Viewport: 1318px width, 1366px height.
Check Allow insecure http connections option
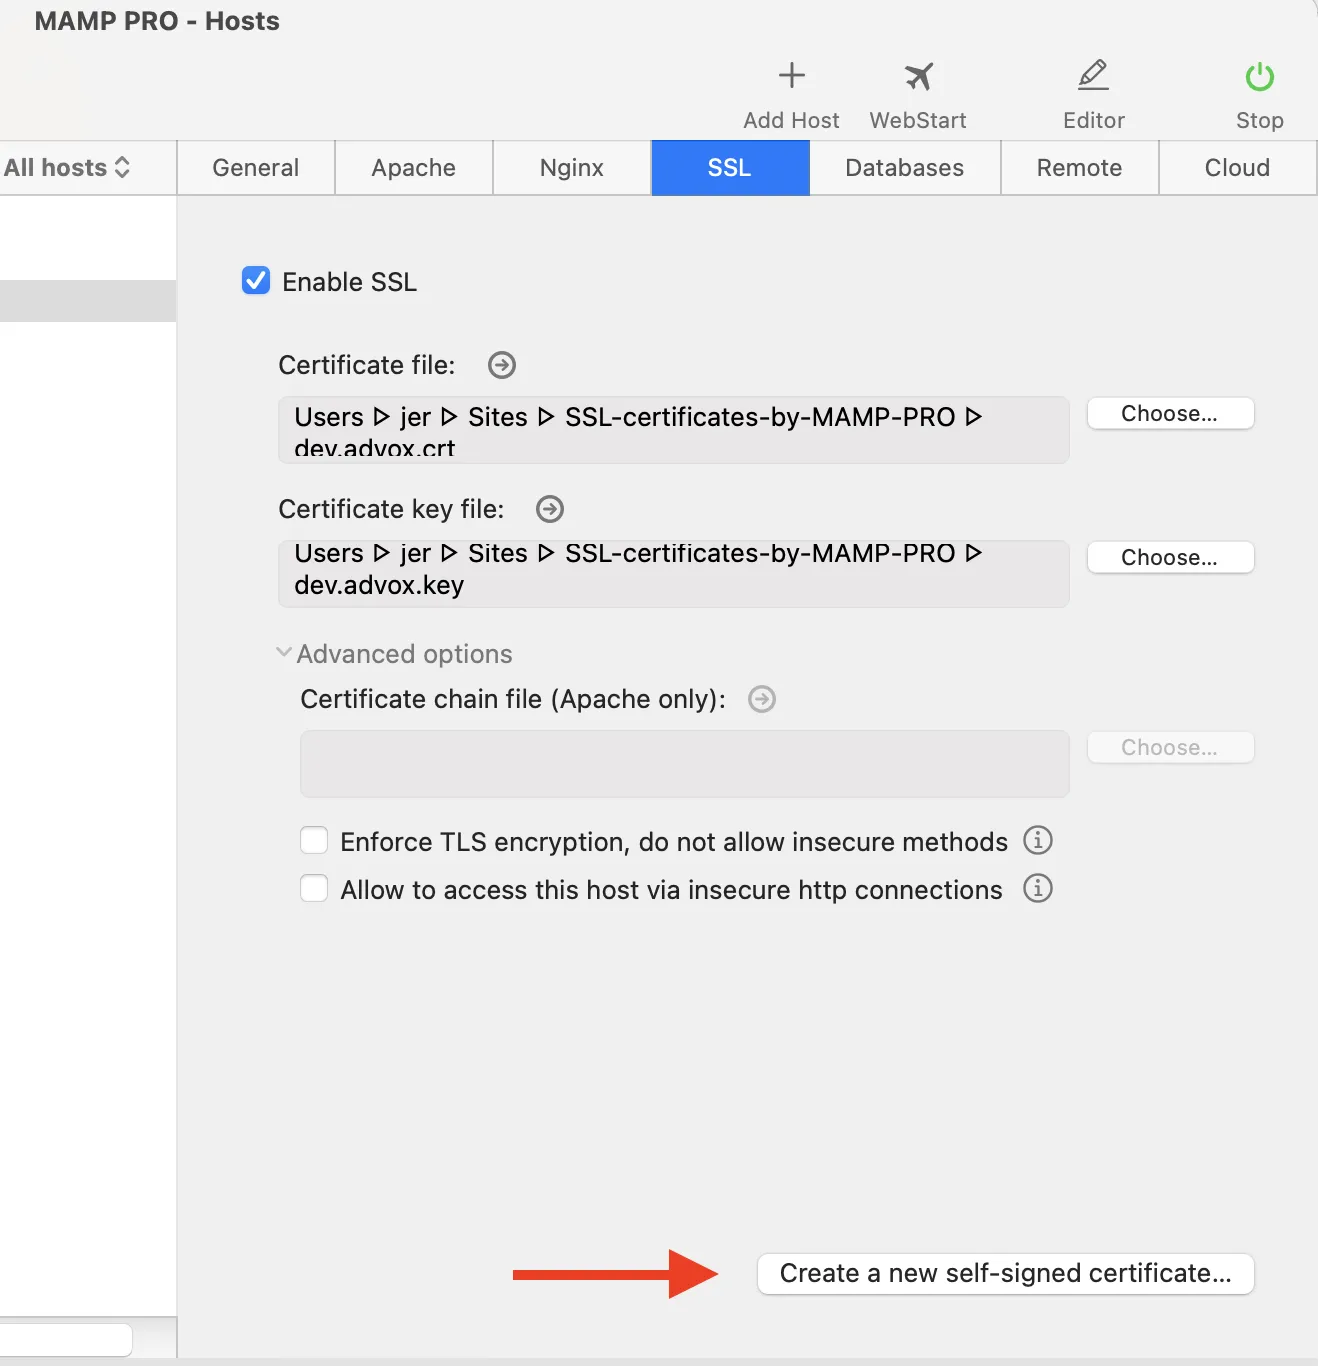coord(314,888)
